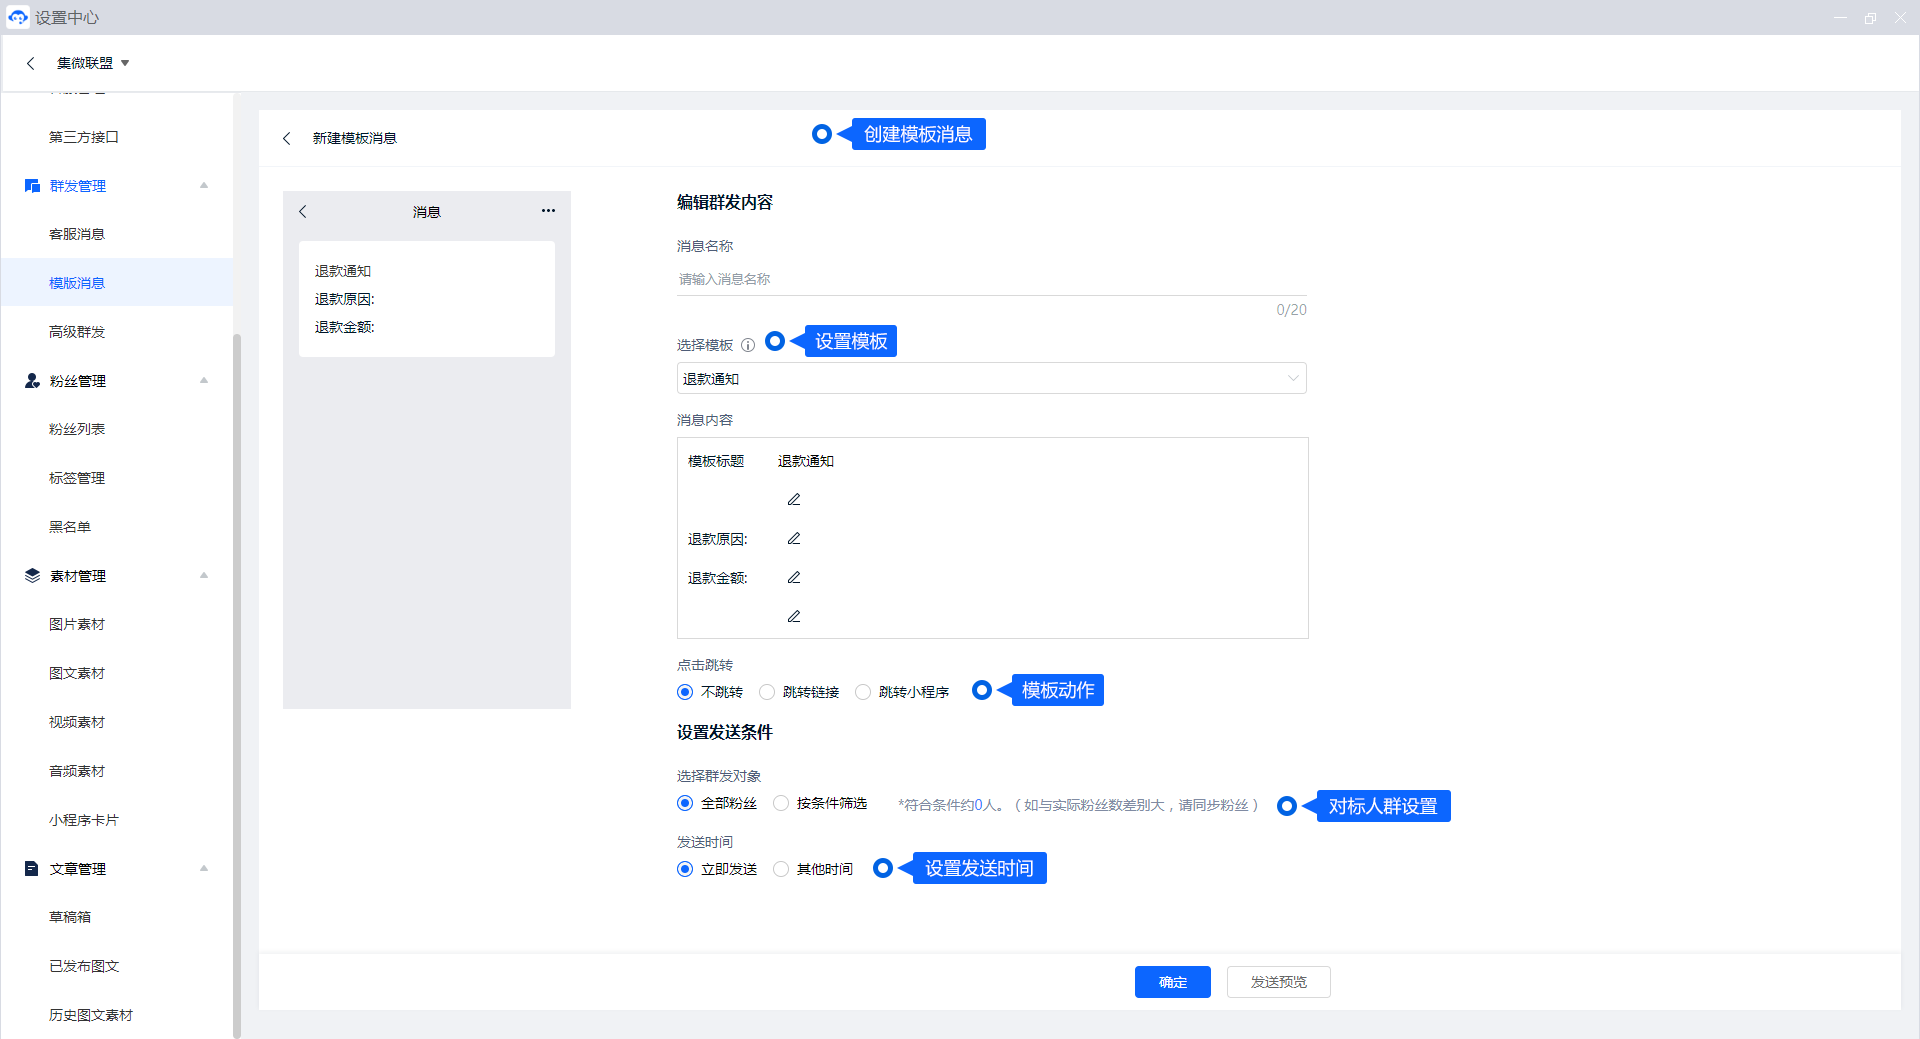Viewport: 1920px width, 1039px height.
Task: Open the 退款通知 template dropdown
Action: coord(991,378)
